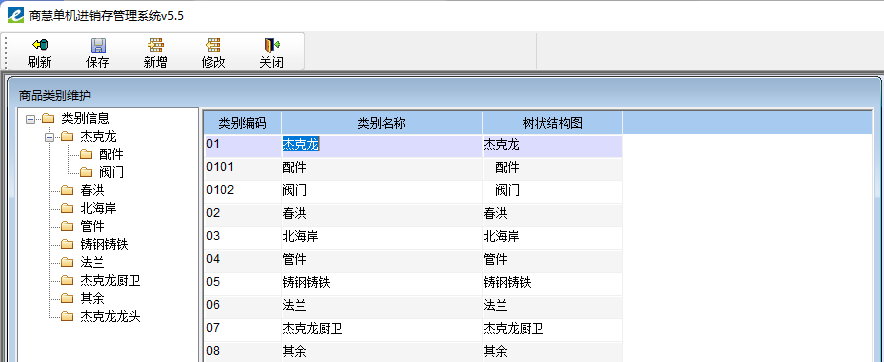Click folder icon beside 杰克龙 tree node
This screenshot has width=884, height=362.
[67, 136]
